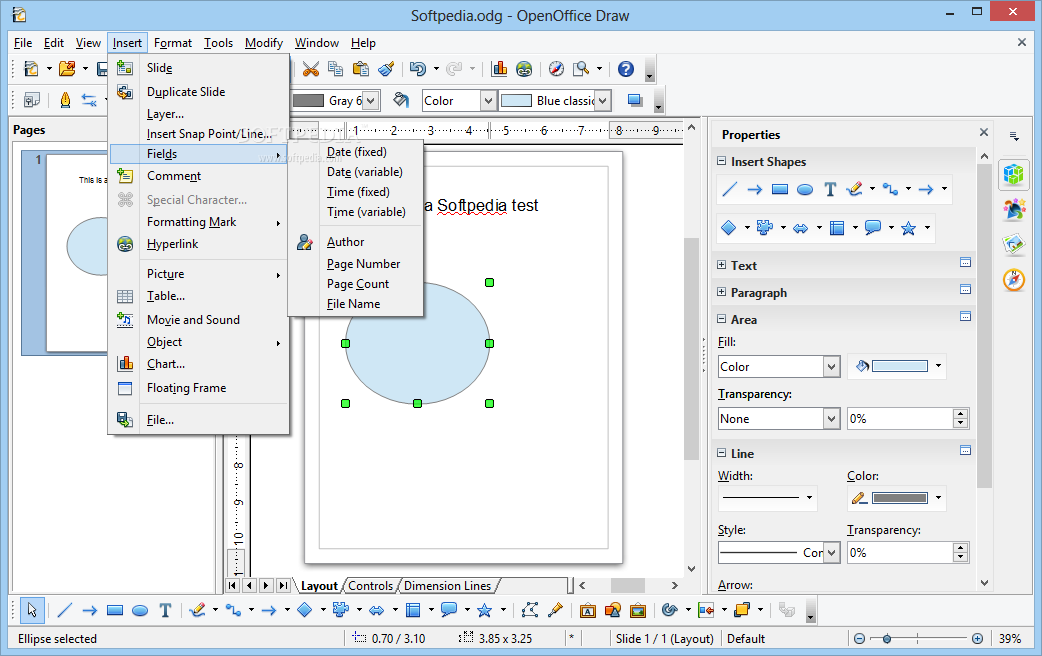Open the Transparency None dropdown
This screenshot has width=1042, height=656.
pyautogui.click(x=831, y=419)
